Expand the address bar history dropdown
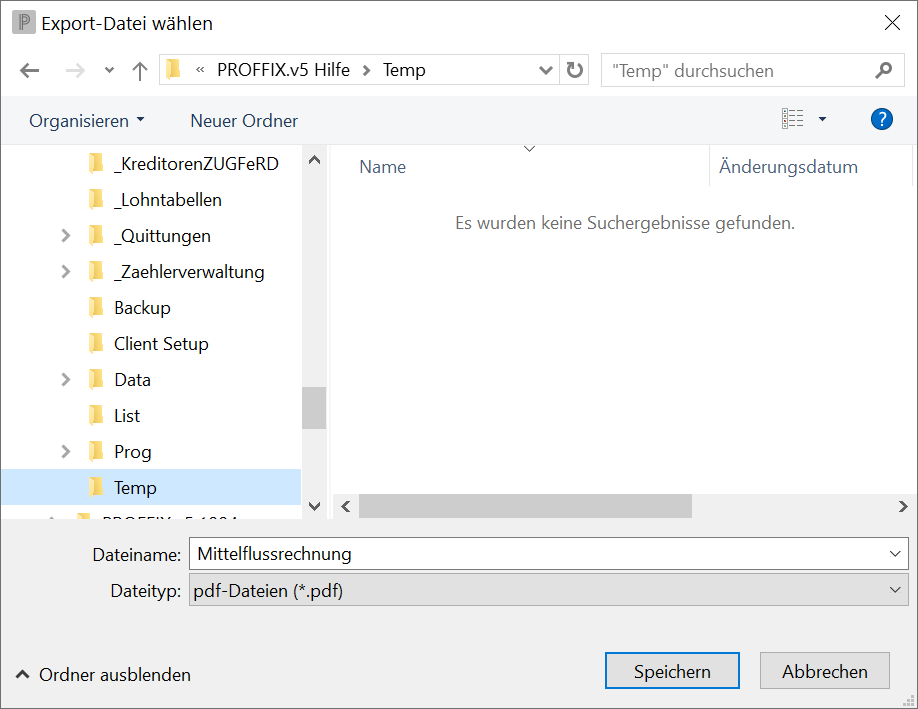The image size is (918, 709). [545, 70]
